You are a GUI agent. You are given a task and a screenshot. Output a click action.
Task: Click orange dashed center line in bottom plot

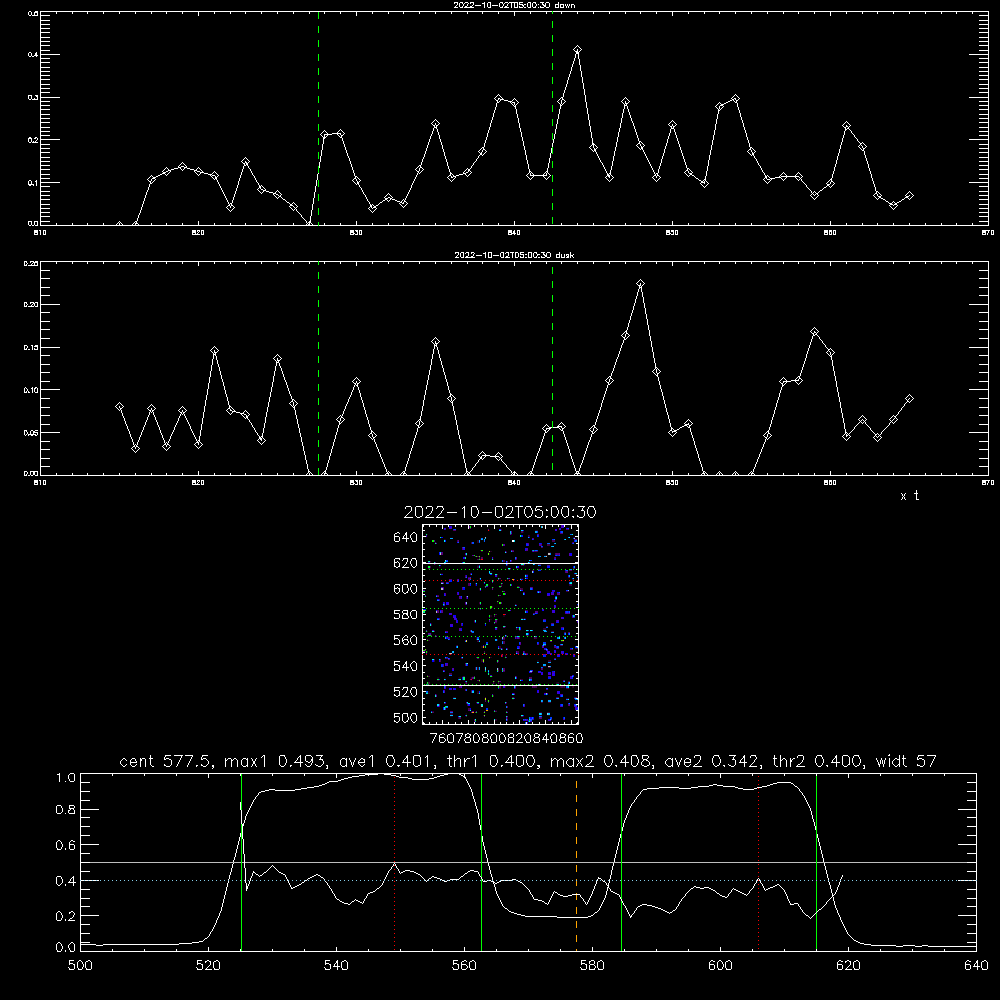[x=577, y=861]
